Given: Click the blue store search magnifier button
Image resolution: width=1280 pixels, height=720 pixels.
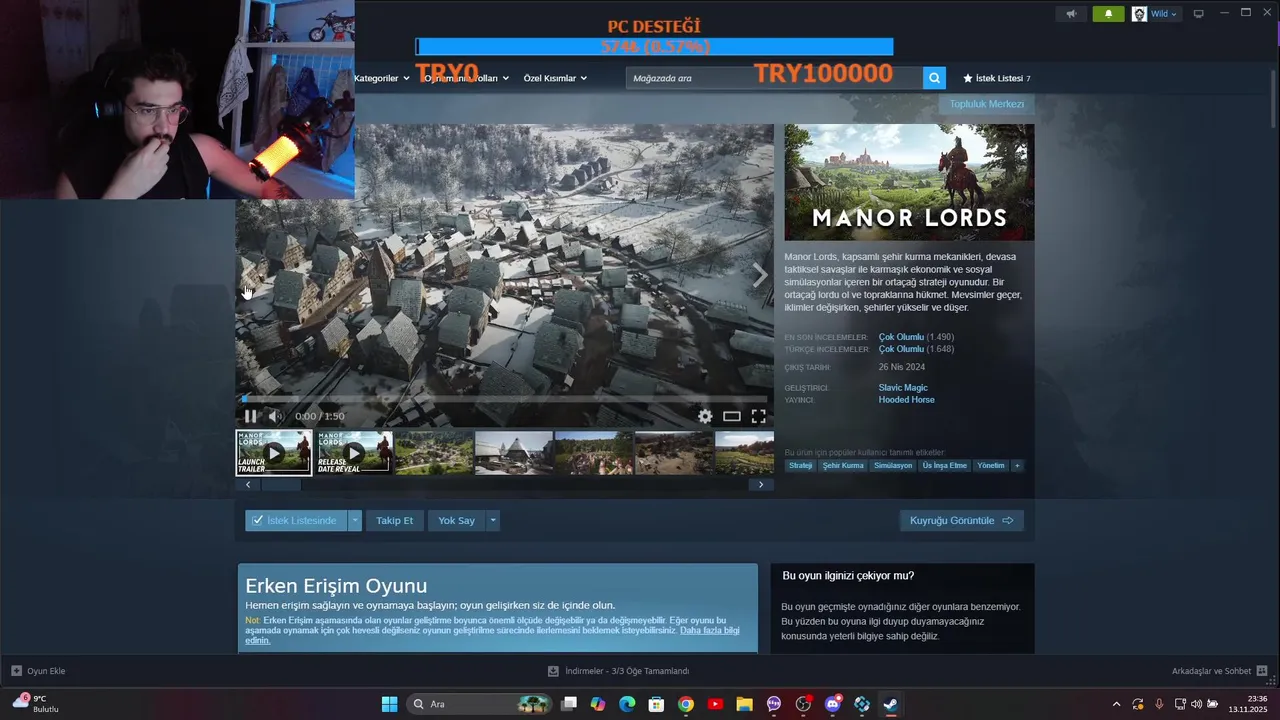Looking at the screenshot, I should pos(934,78).
